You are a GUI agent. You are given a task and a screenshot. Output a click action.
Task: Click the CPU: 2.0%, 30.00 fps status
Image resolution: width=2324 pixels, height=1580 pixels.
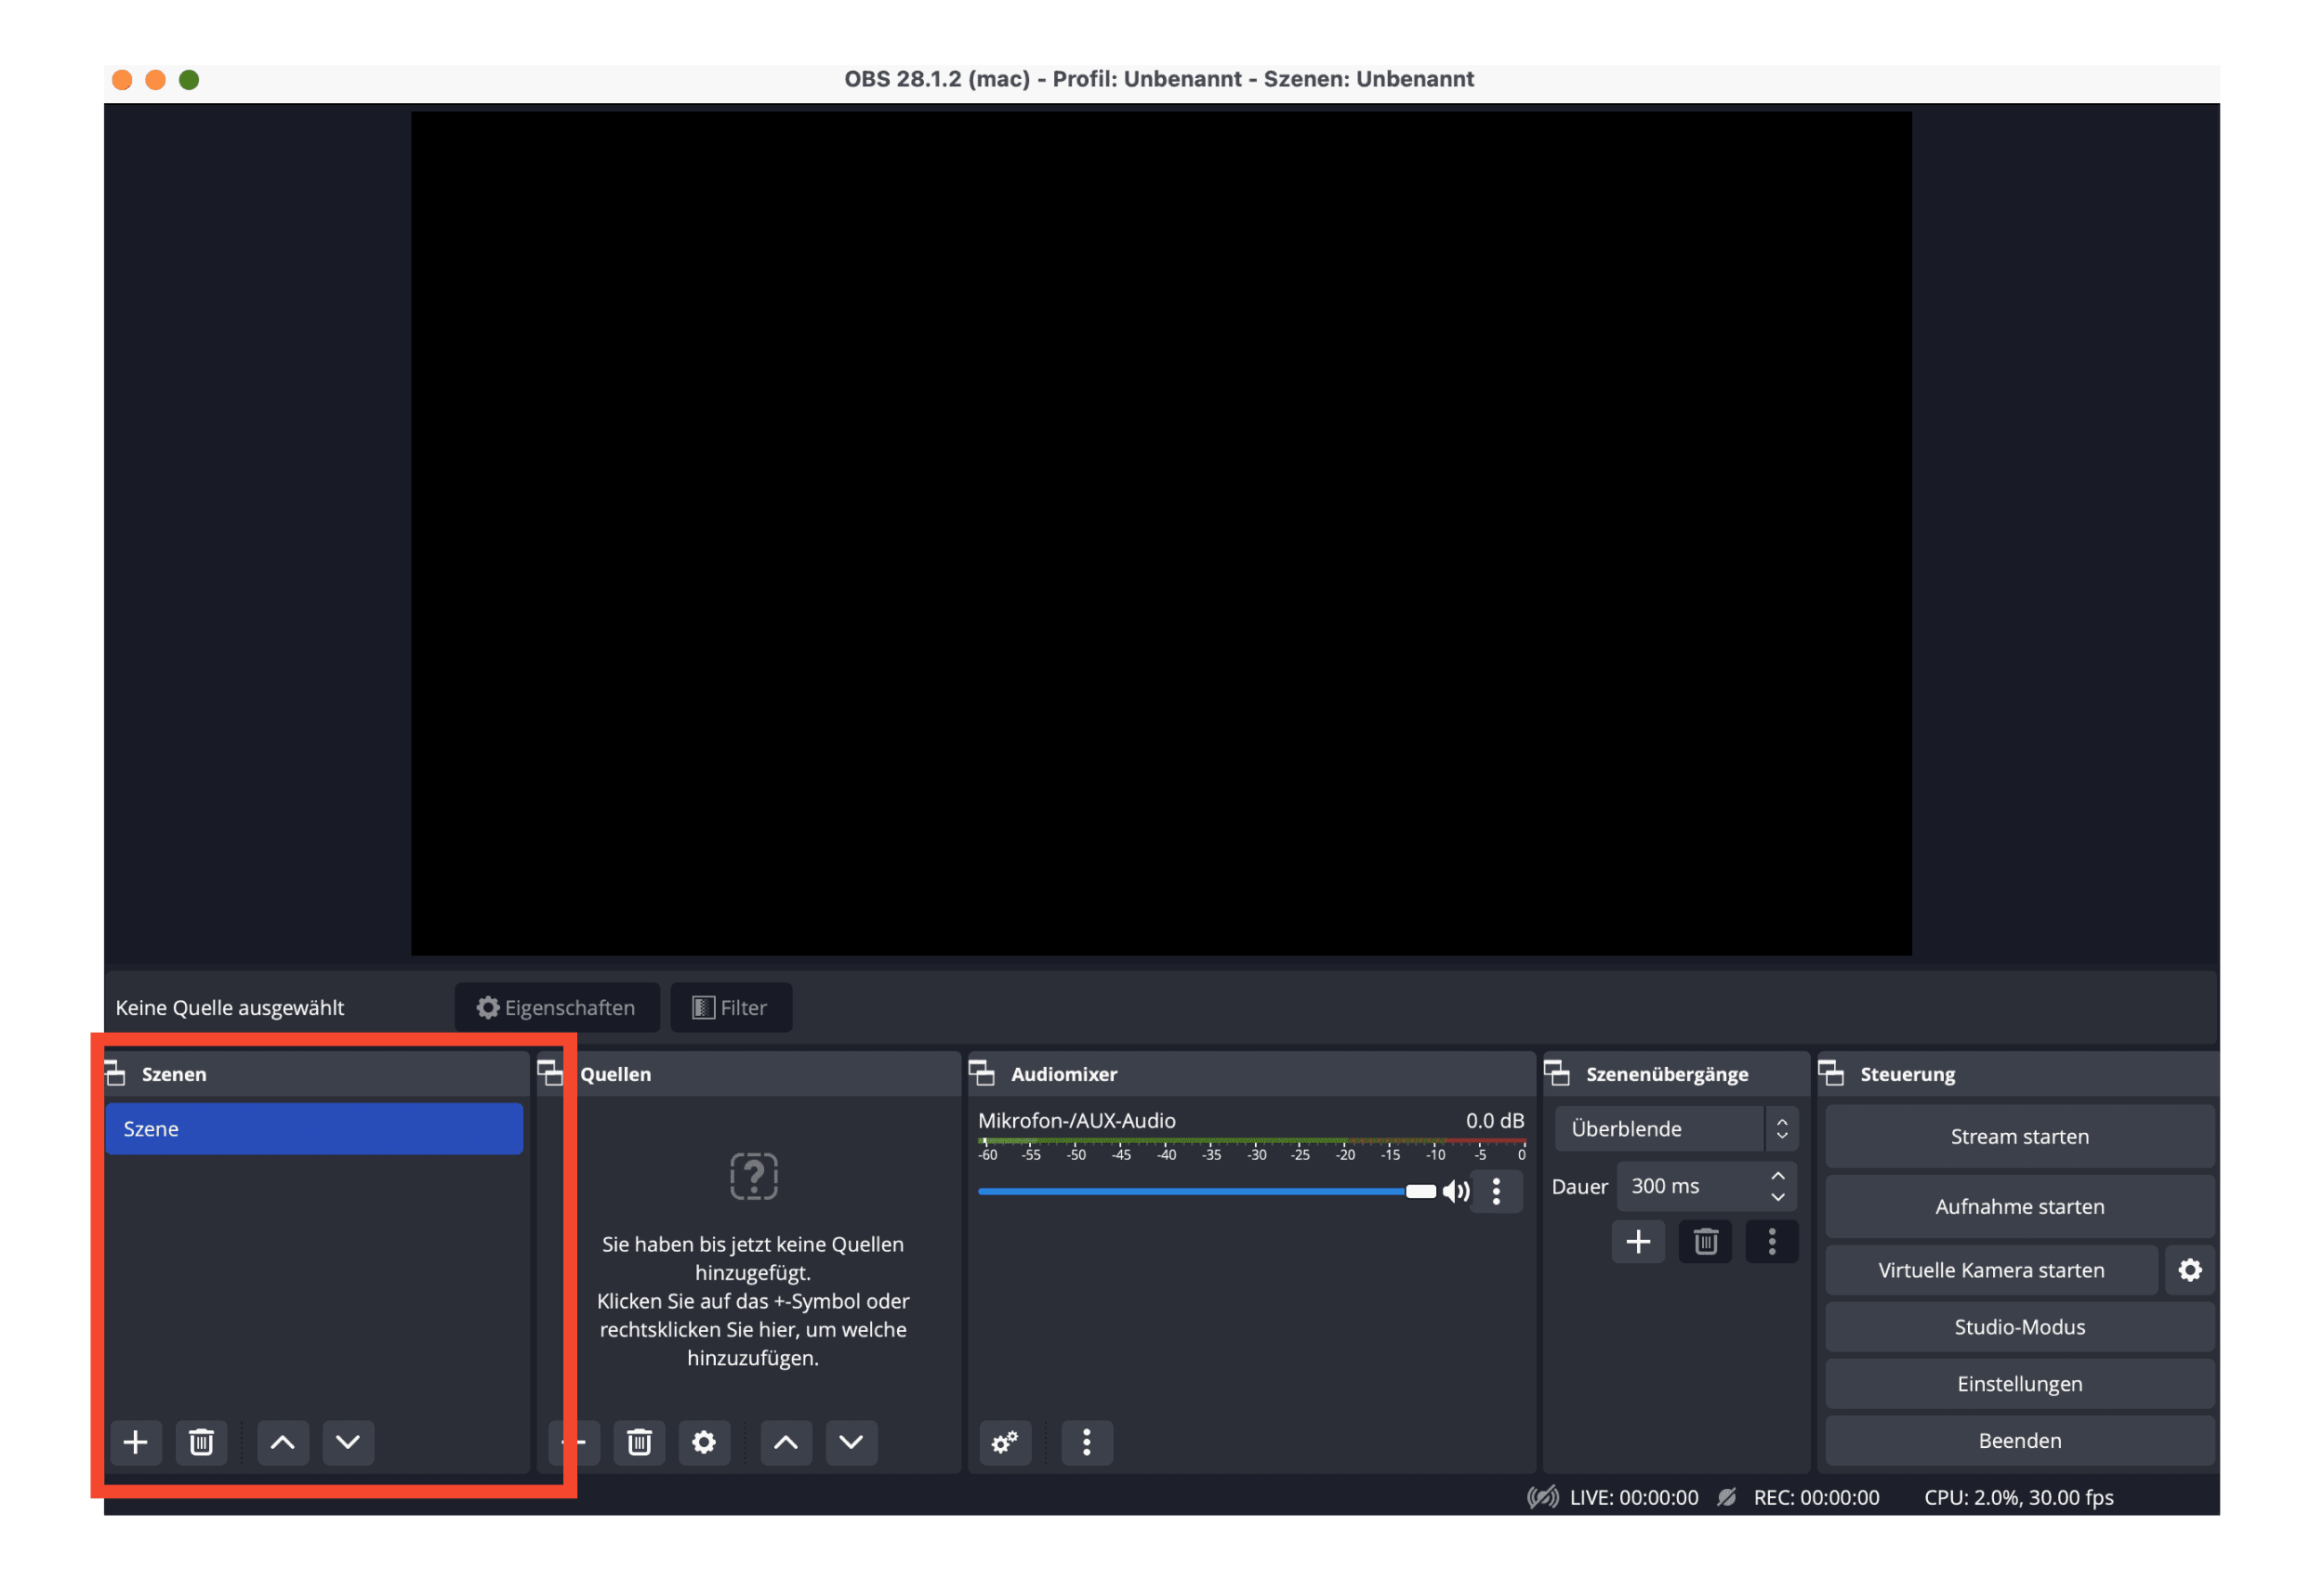[x=2019, y=1497]
